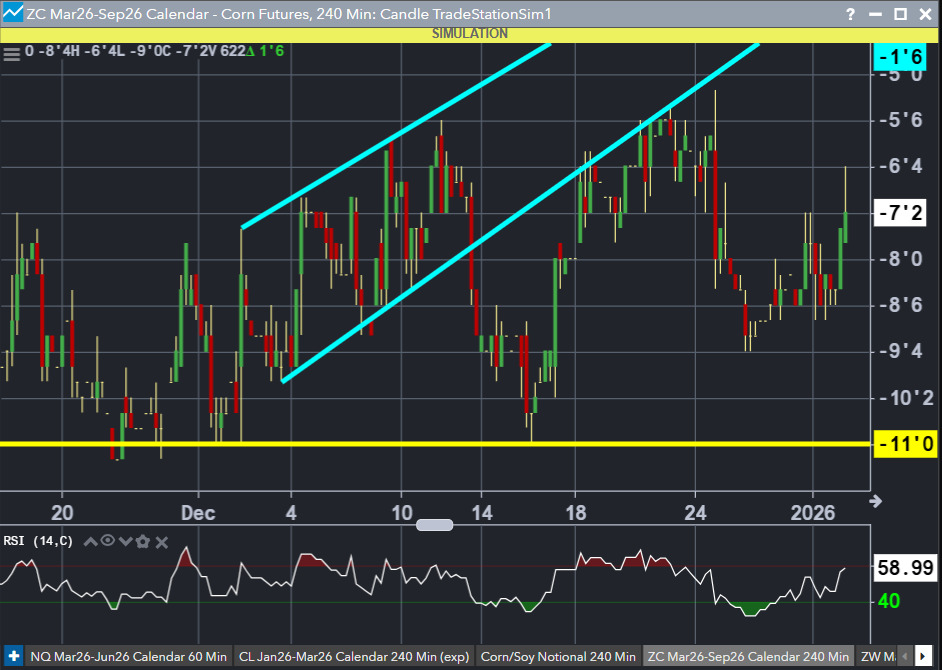942x670 pixels.
Task: Click the RSI (14,C) indicator label
Action: click(x=39, y=542)
